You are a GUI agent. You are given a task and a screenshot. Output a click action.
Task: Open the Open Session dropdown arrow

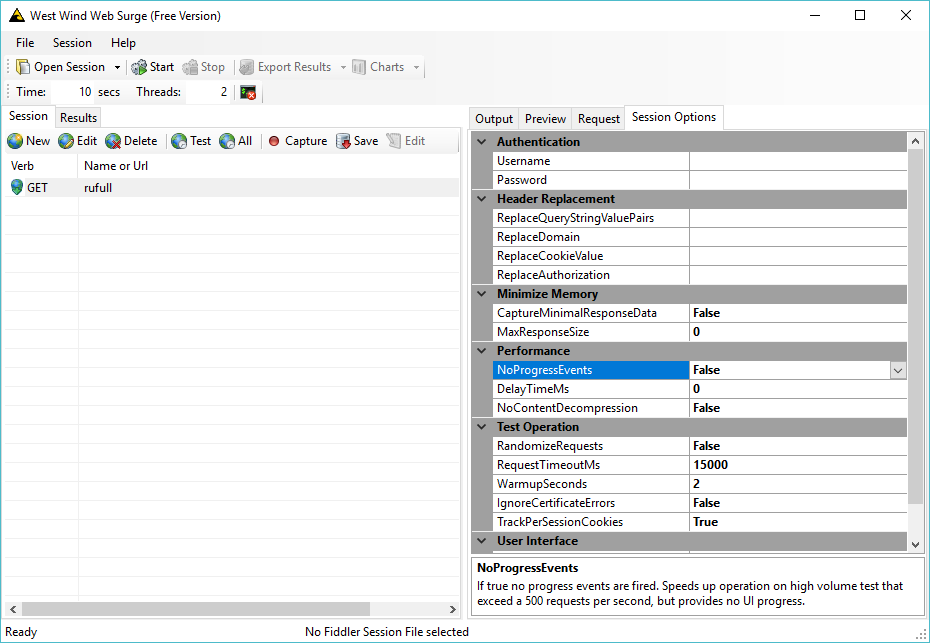117,67
